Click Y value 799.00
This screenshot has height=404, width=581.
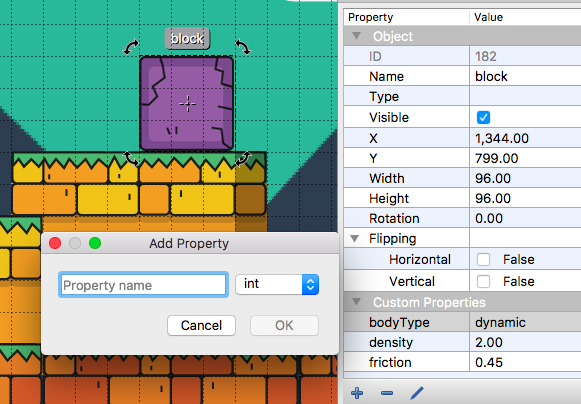pos(497,158)
